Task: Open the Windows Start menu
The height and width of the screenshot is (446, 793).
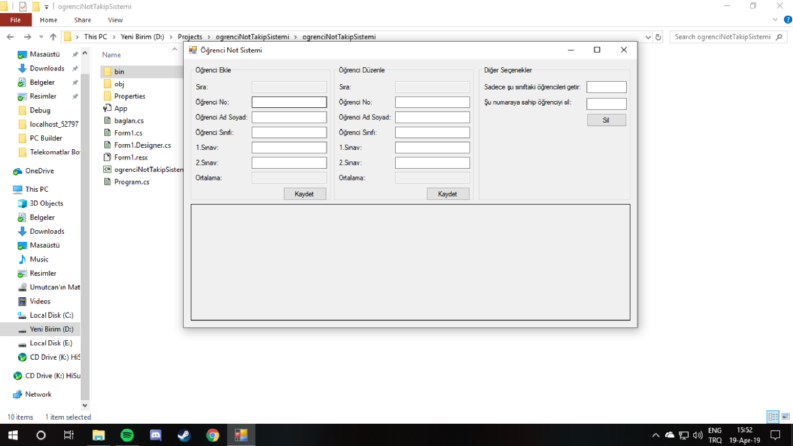Action: pyautogui.click(x=13, y=435)
